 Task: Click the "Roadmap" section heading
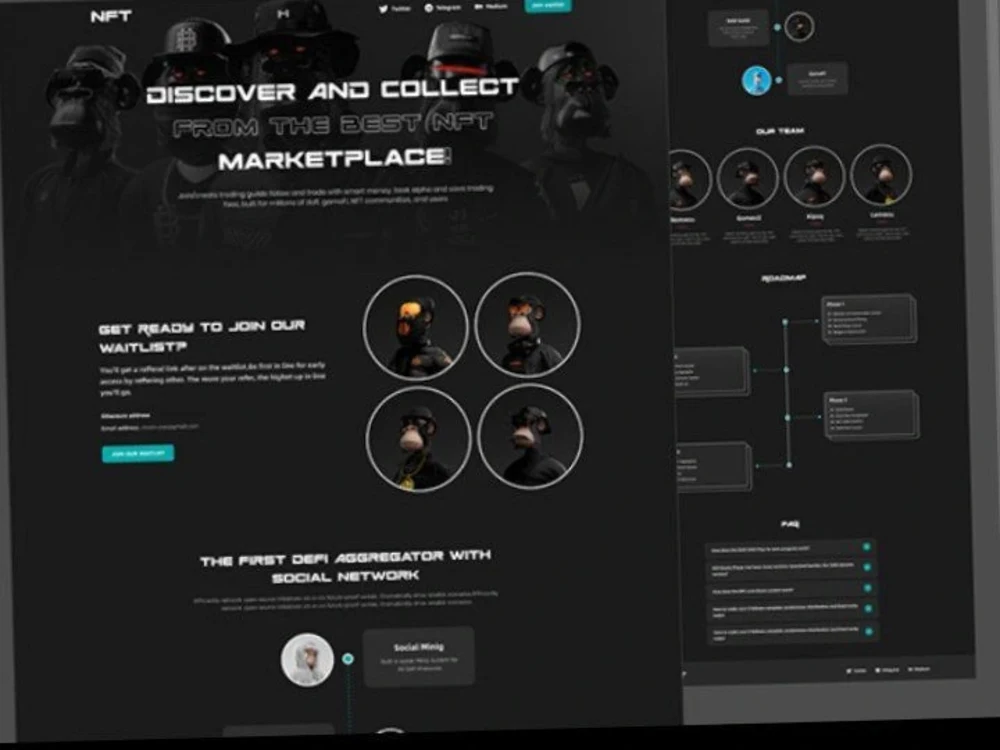pyautogui.click(x=784, y=279)
